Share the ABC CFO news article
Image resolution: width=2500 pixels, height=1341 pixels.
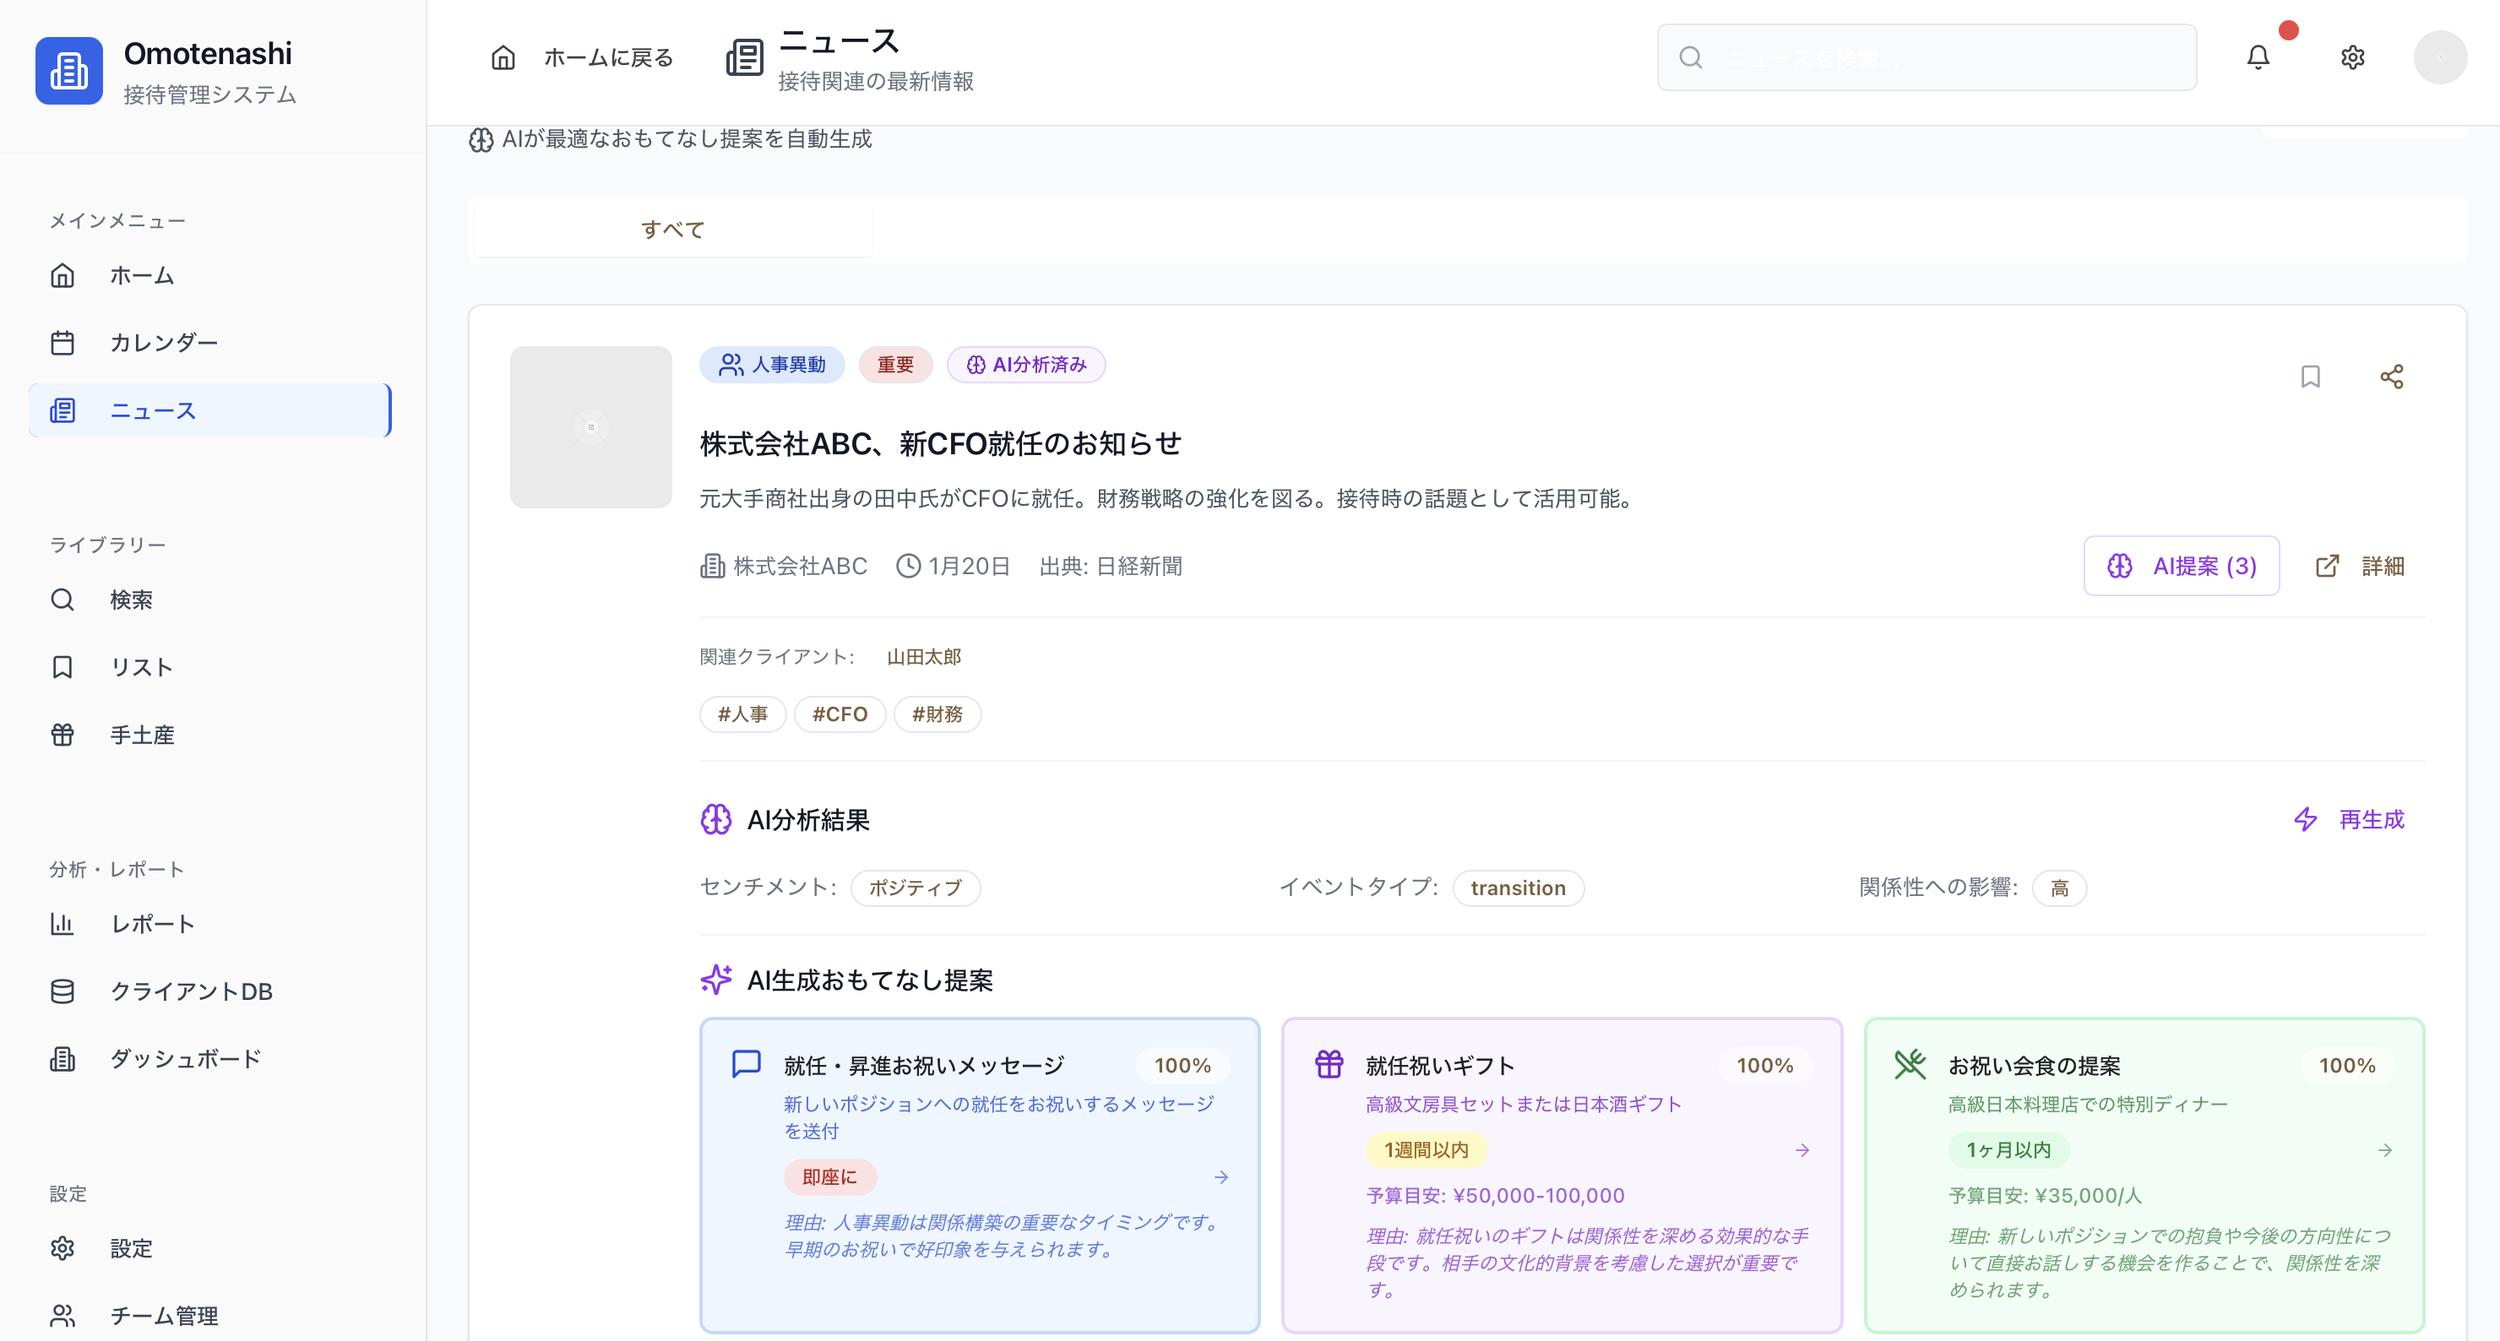point(2392,376)
